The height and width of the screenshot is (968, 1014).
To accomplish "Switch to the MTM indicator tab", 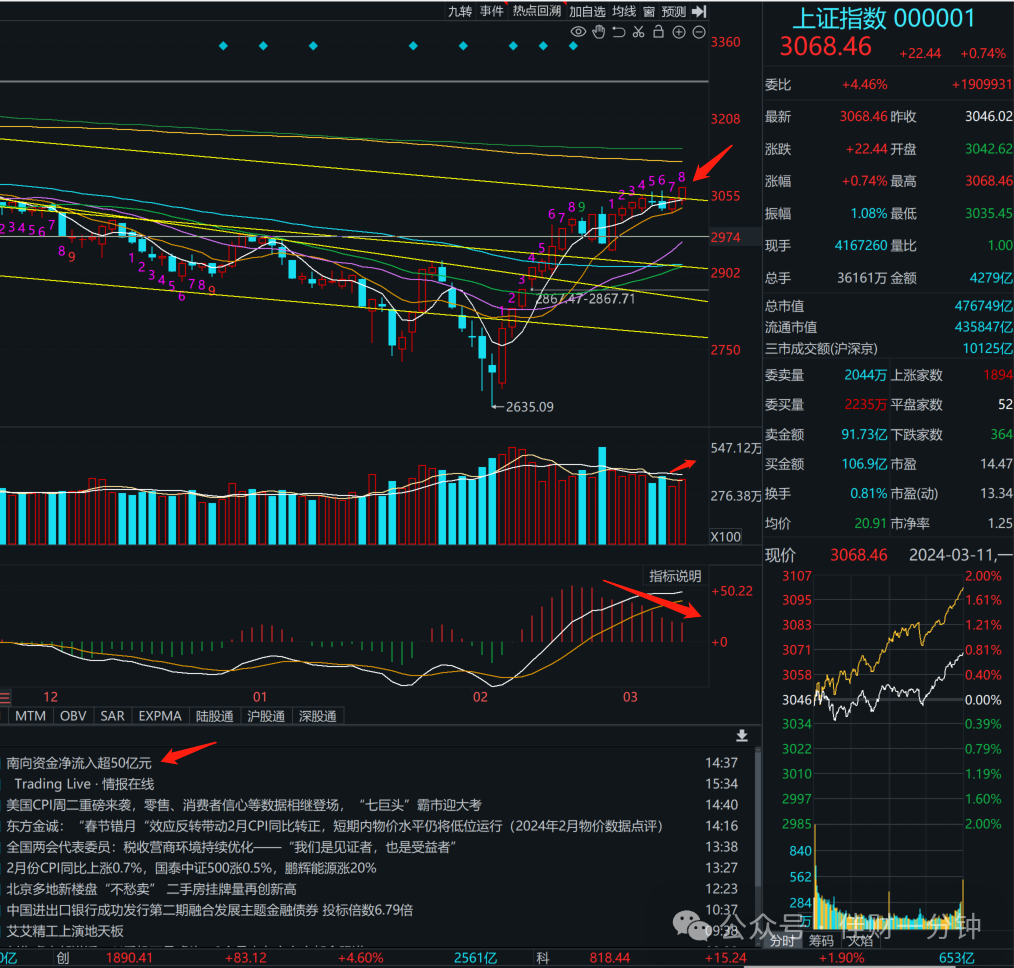I will point(30,716).
